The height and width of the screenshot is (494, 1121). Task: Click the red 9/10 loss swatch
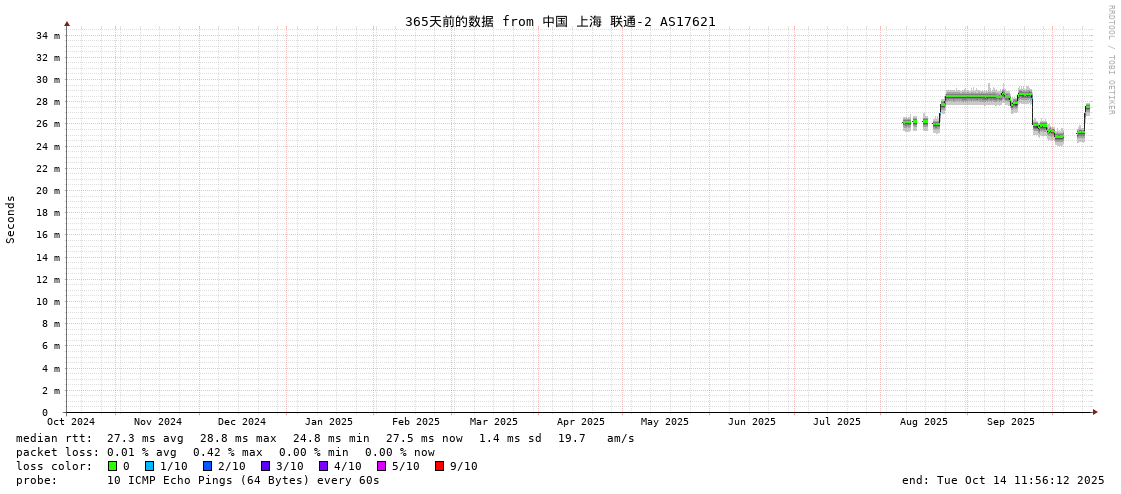[x=439, y=466]
